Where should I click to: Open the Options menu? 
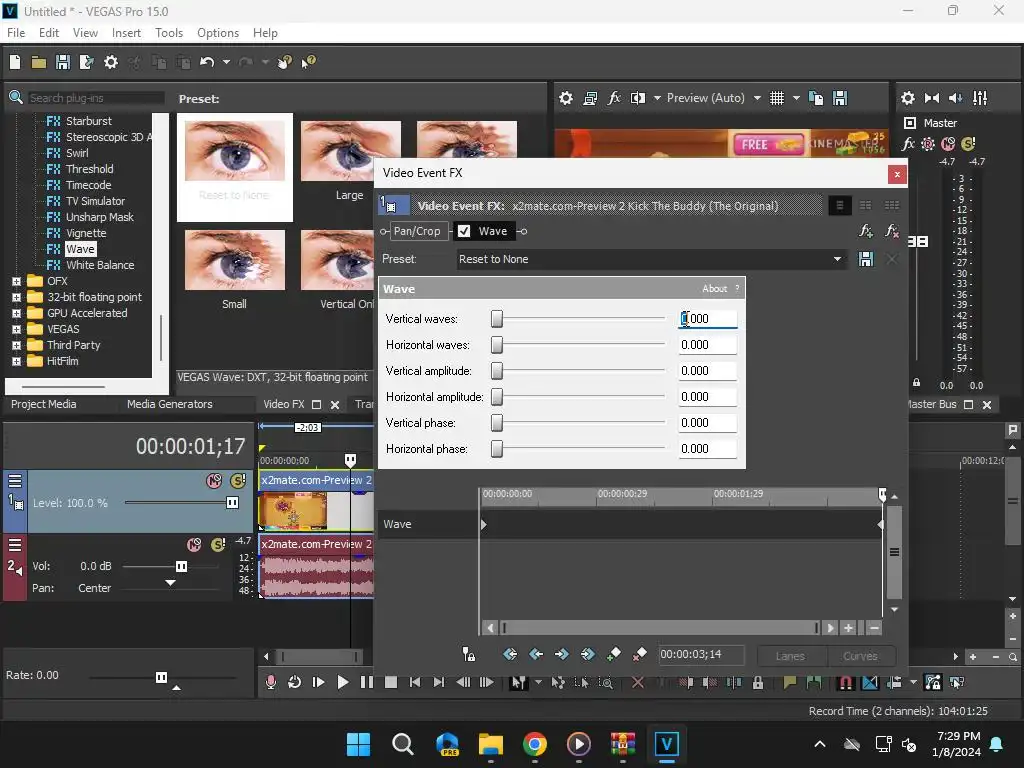pyautogui.click(x=217, y=33)
